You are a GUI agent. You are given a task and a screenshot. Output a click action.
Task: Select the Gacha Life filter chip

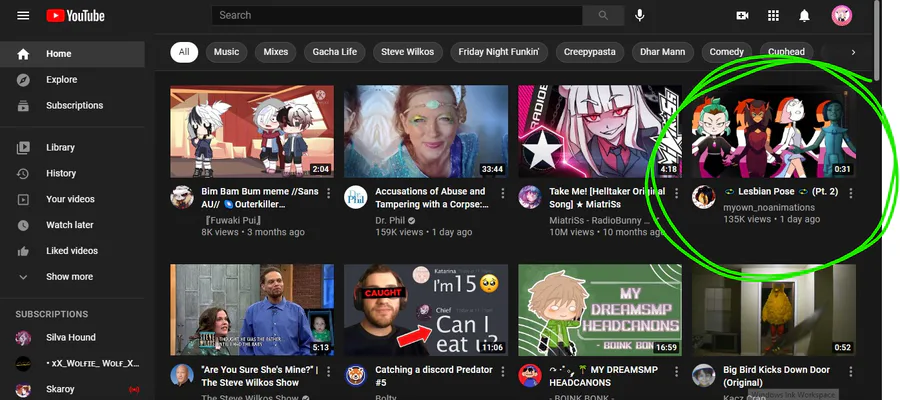pyautogui.click(x=335, y=52)
